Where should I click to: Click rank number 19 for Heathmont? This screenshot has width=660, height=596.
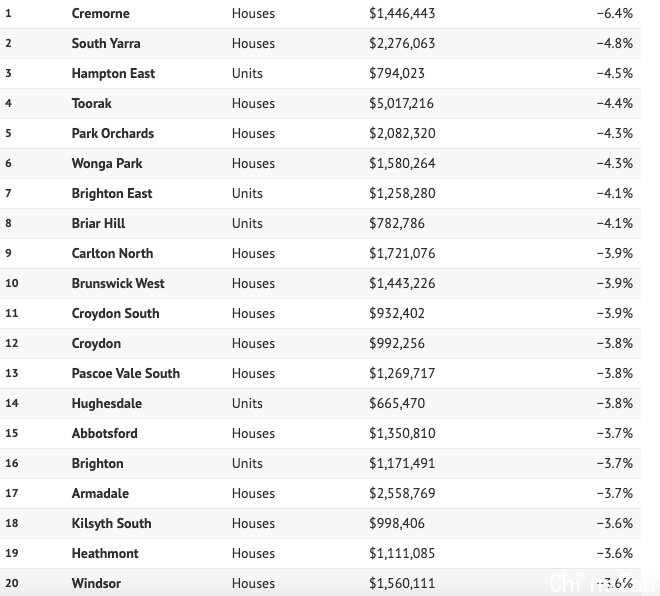click(x=12, y=553)
